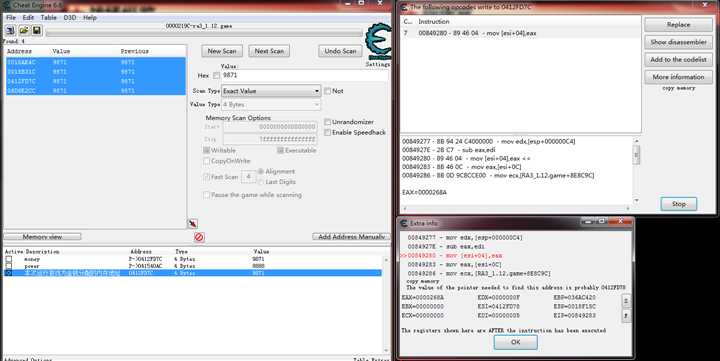The image size is (720, 361).
Task: Activate the money entry checkbox
Action: tap(9, 259)
